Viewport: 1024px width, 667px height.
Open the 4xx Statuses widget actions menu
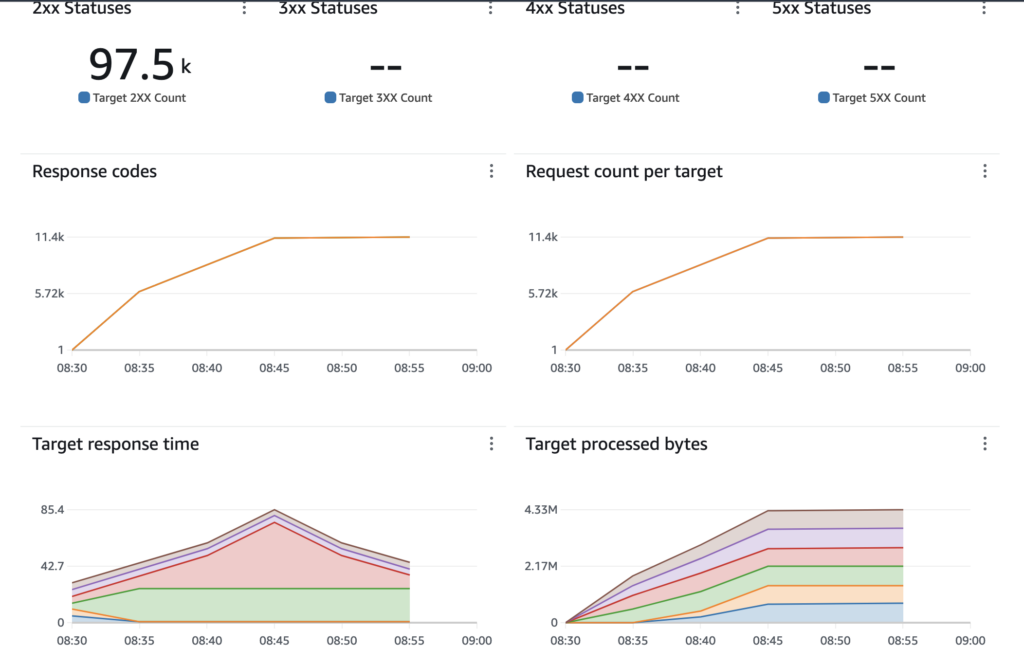pyautogui.click(x=738, y=9)
